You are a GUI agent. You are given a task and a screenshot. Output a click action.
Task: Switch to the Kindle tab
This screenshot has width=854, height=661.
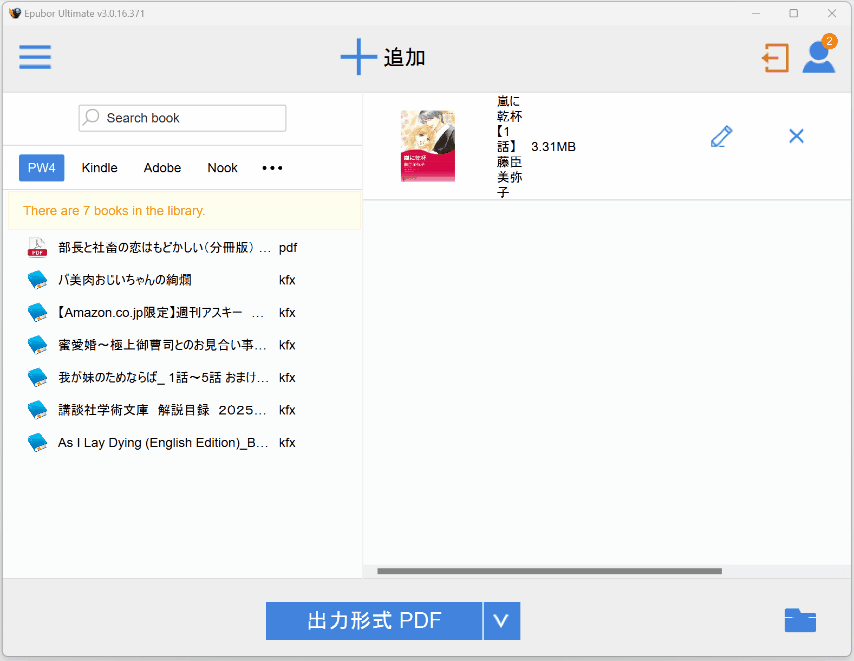point(99,168)
